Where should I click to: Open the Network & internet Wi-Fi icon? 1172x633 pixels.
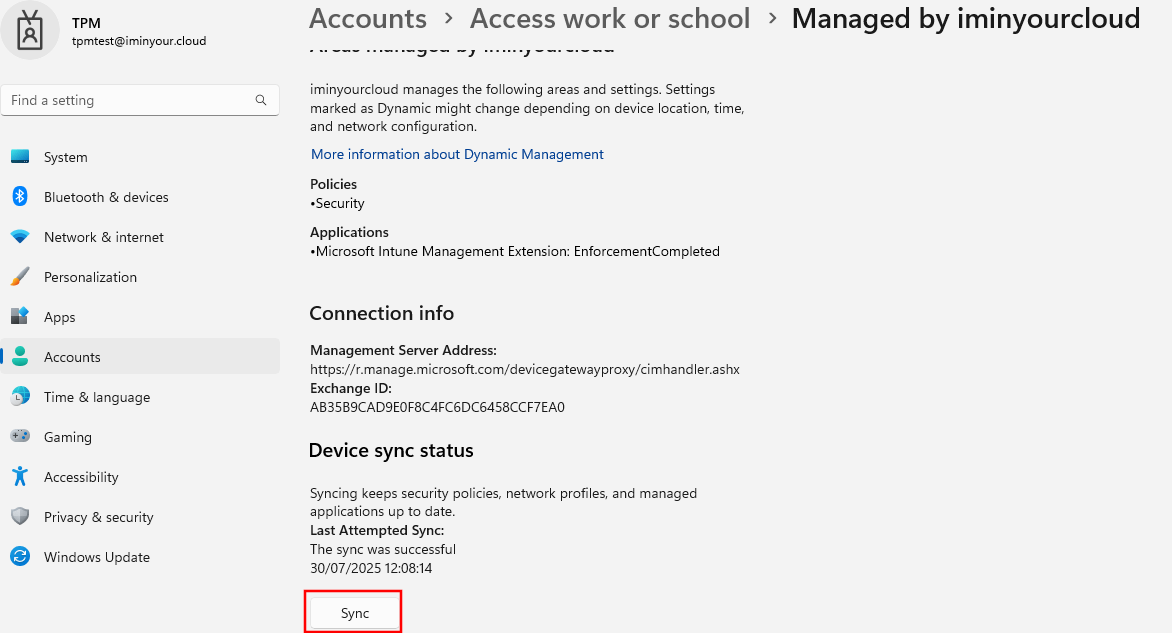pyautogui.click(x=20, y=237)
